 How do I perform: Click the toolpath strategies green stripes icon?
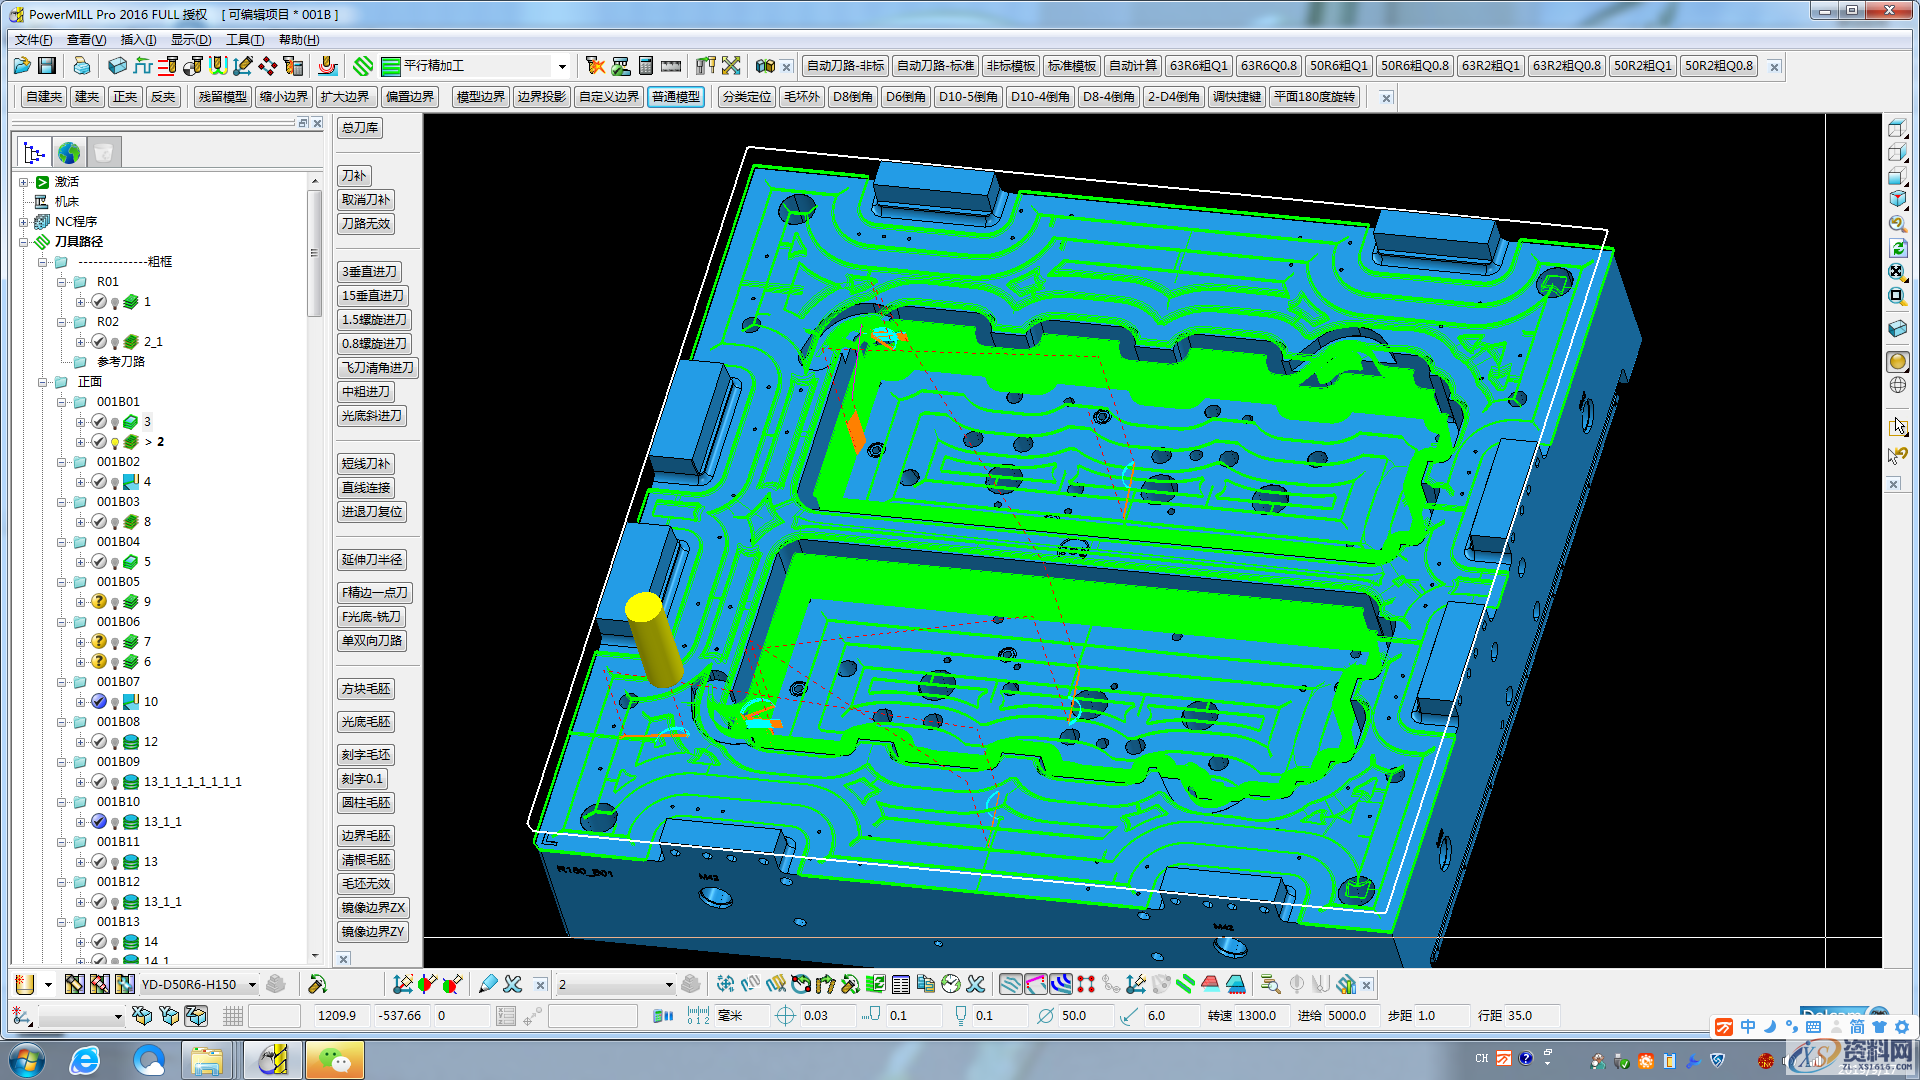click(x=363, y=66)
